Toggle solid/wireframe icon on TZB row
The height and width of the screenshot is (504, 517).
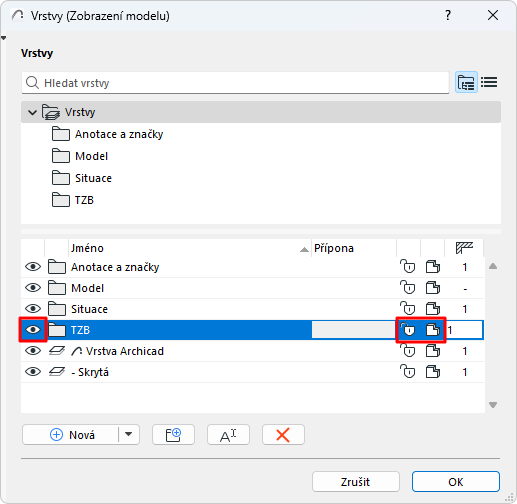pyautogui.click(x=433, y=330)
